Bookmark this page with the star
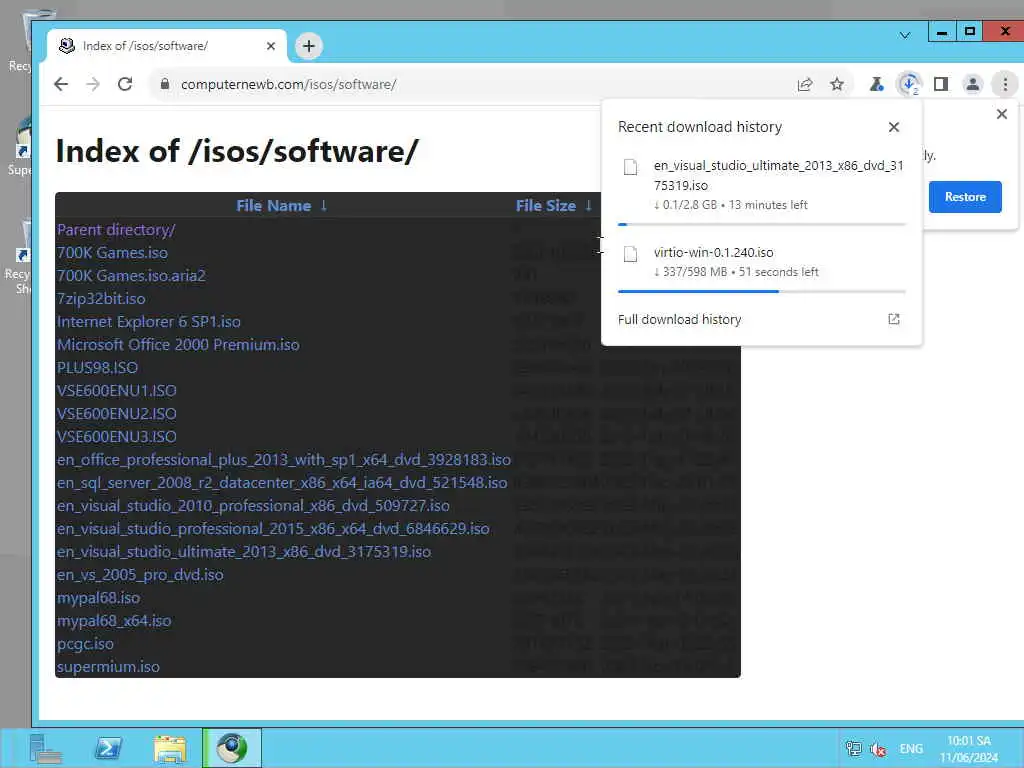The image size is (1024, 768). [837, 84]
